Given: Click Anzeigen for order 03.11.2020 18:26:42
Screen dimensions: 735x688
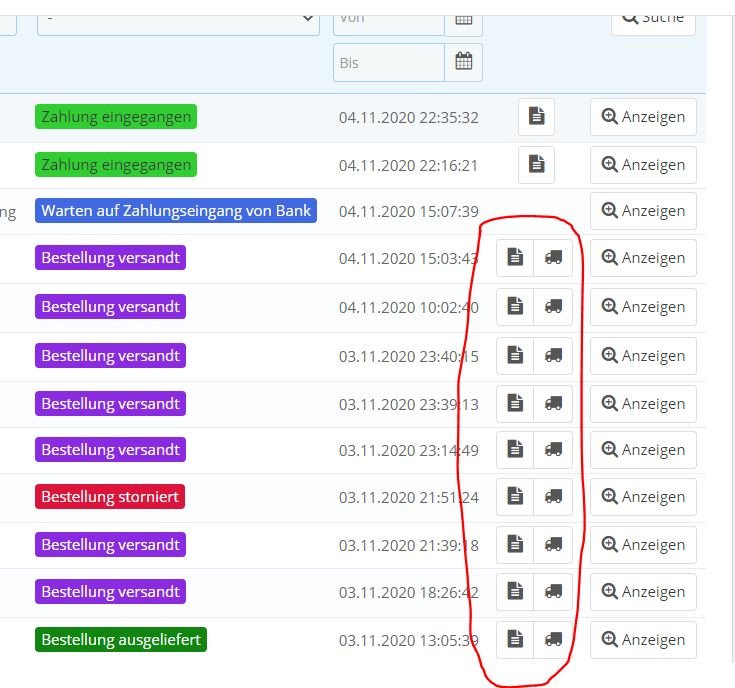Looking at the screenshot, I should click(643, 592).
